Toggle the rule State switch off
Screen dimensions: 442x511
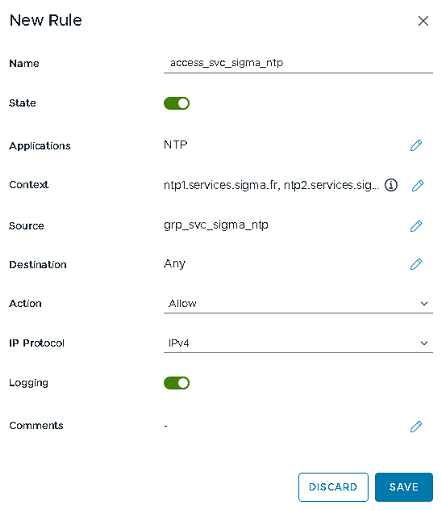click(177, 103)
